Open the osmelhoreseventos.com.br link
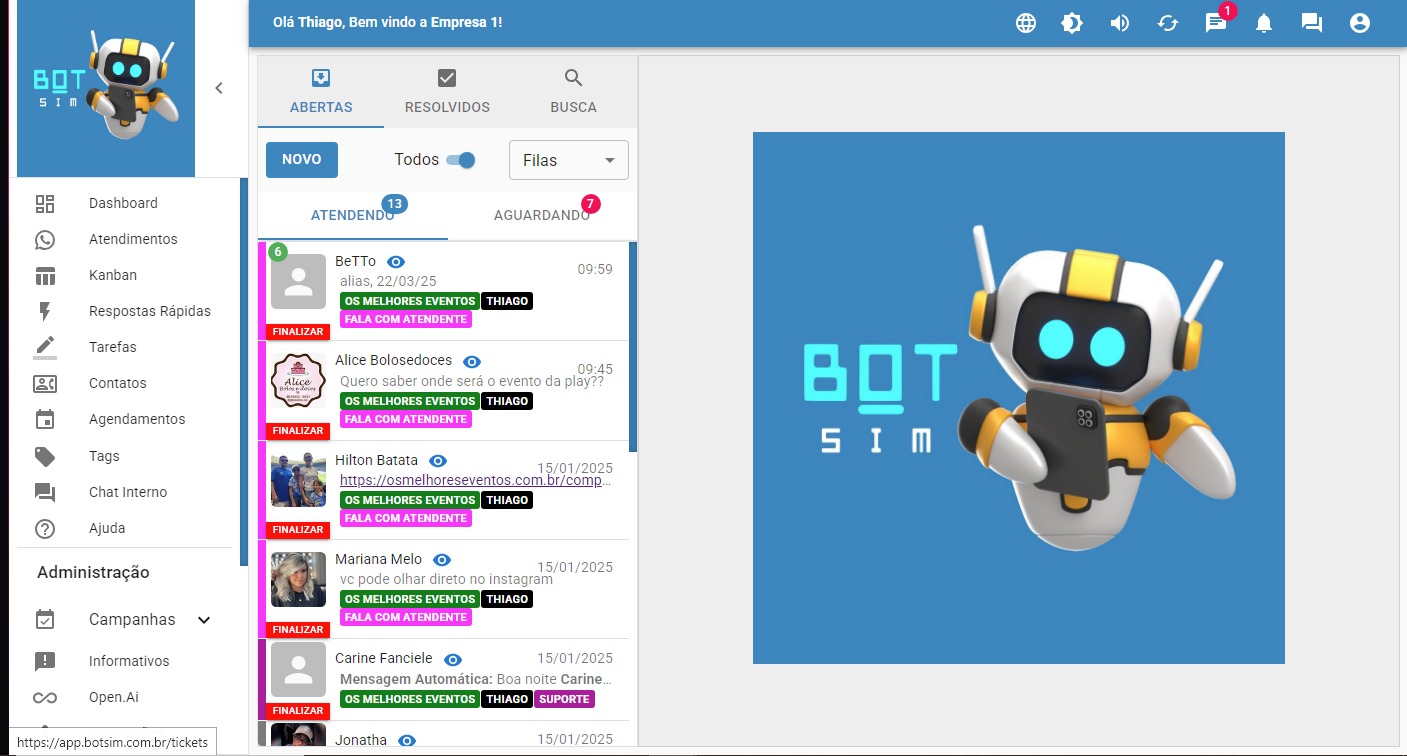 click(x=475, y=480)
